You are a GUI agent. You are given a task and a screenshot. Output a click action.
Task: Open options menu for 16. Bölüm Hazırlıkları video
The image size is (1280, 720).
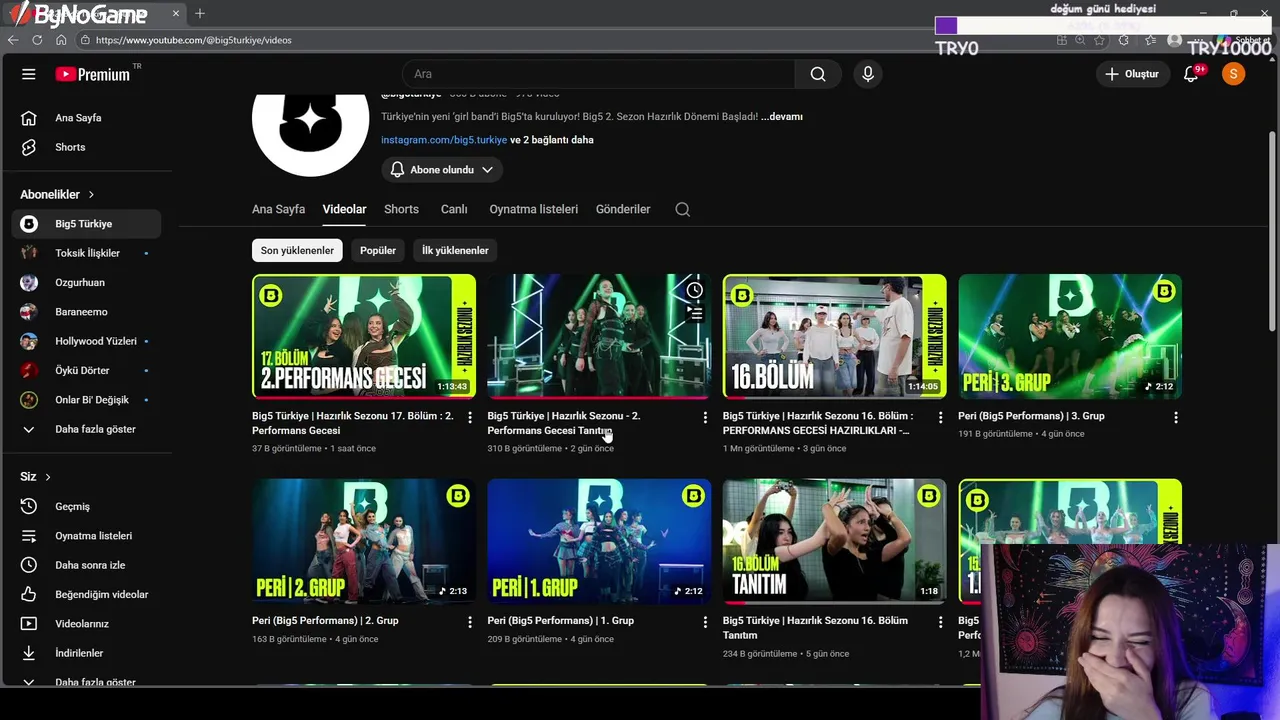point(940,417)
